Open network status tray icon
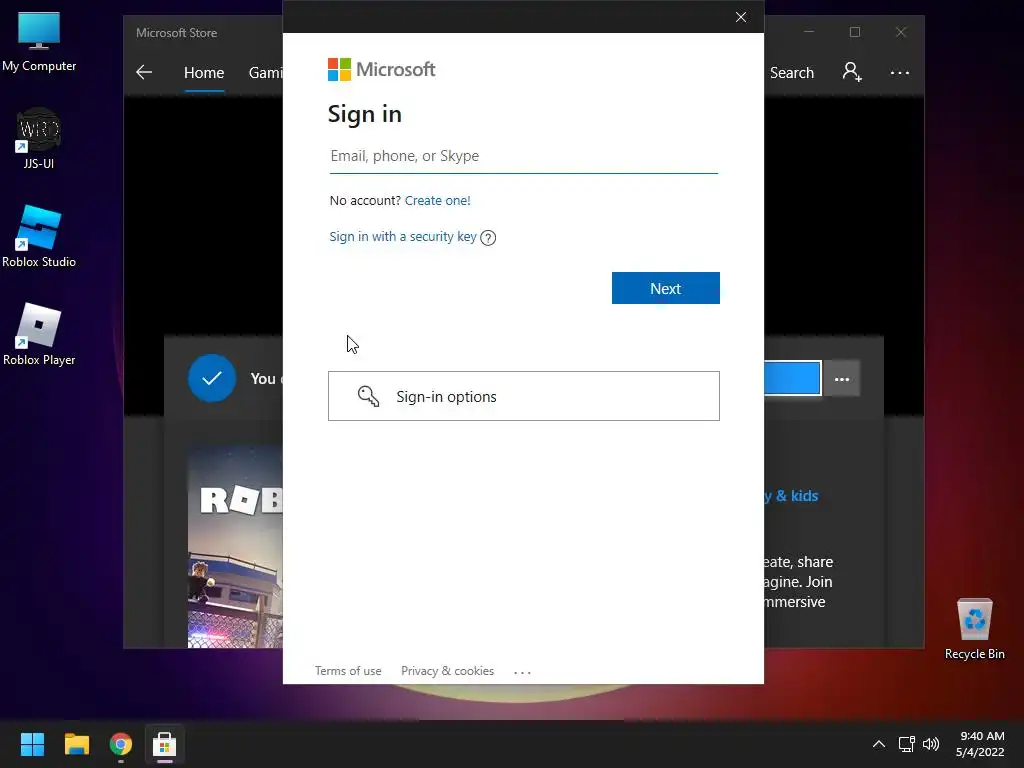Viewport: 1024px width, 768px height. (906, 744)
